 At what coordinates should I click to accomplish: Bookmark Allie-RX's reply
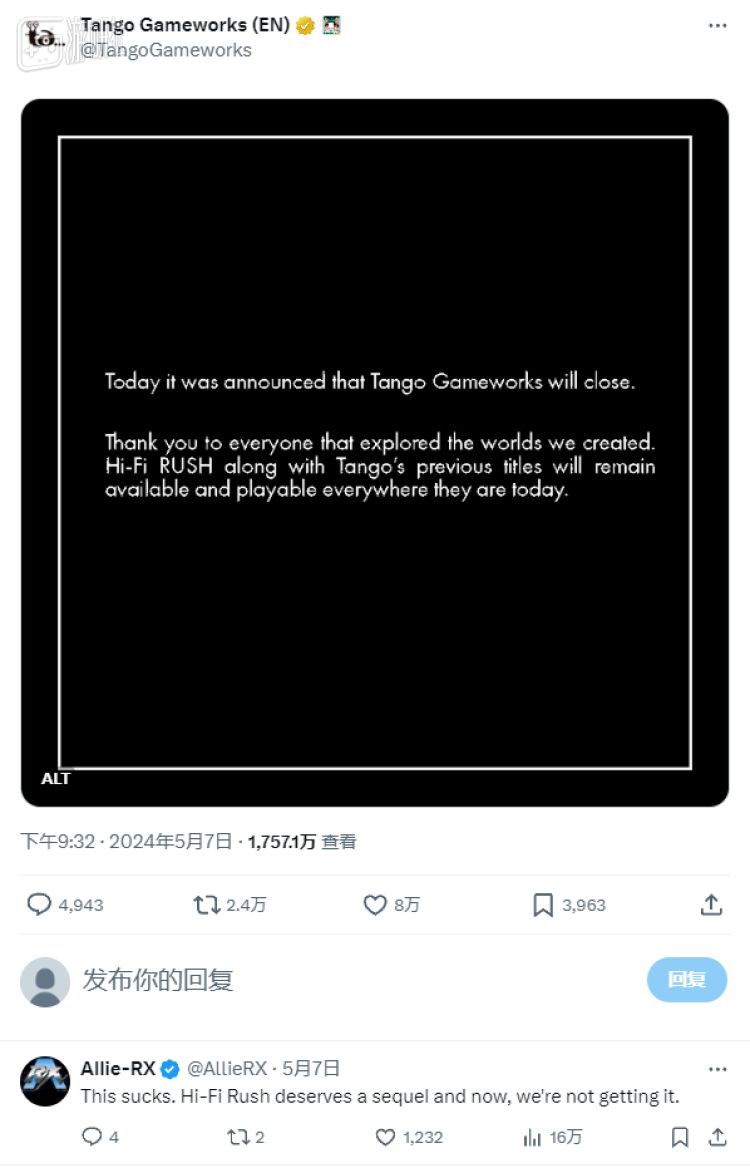point(680,1137)
